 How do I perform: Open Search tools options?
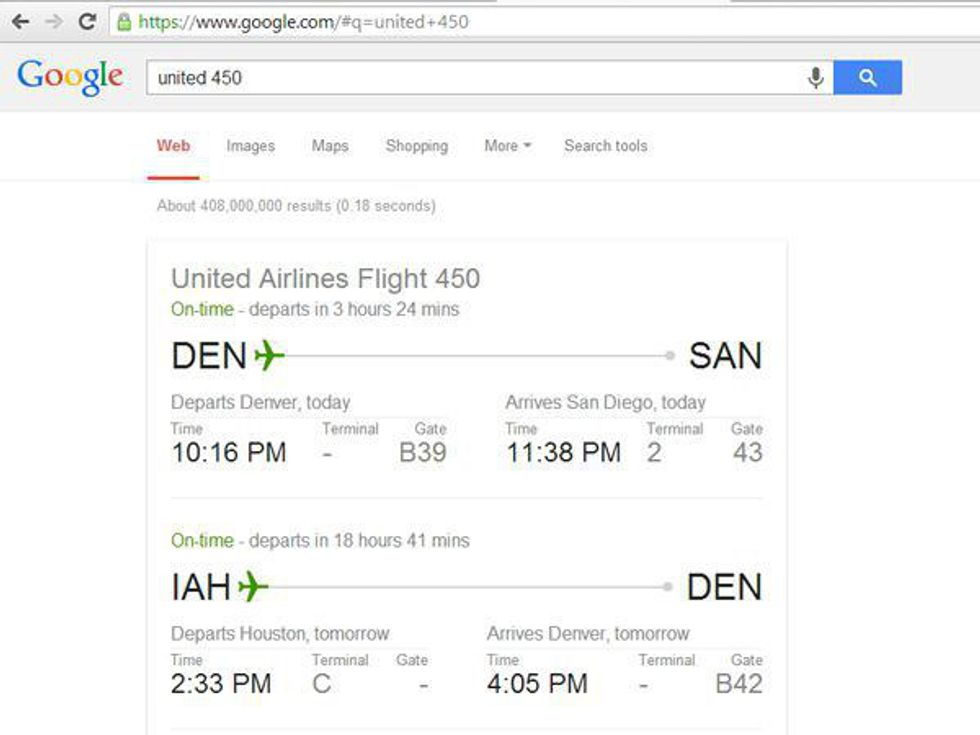coord(605,146)
